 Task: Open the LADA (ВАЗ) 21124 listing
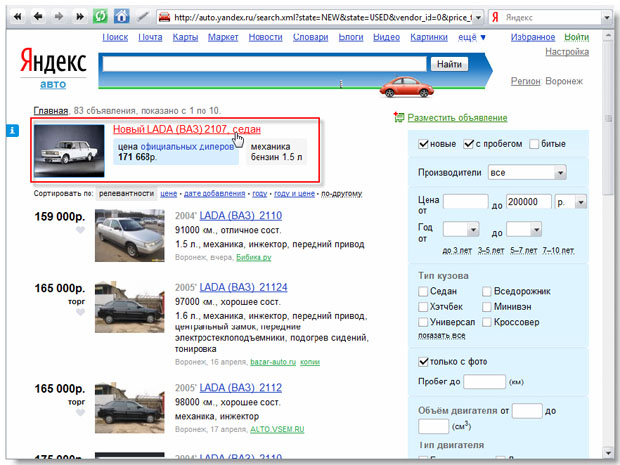(243, 287)
